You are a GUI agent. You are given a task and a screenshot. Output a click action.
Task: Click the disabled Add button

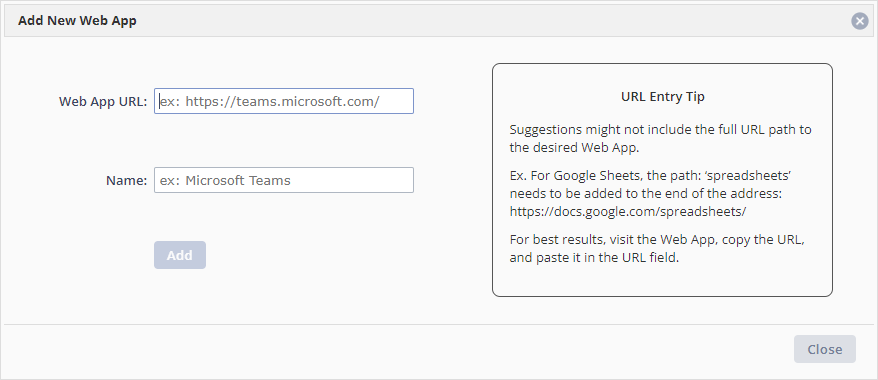coord(180,255)
